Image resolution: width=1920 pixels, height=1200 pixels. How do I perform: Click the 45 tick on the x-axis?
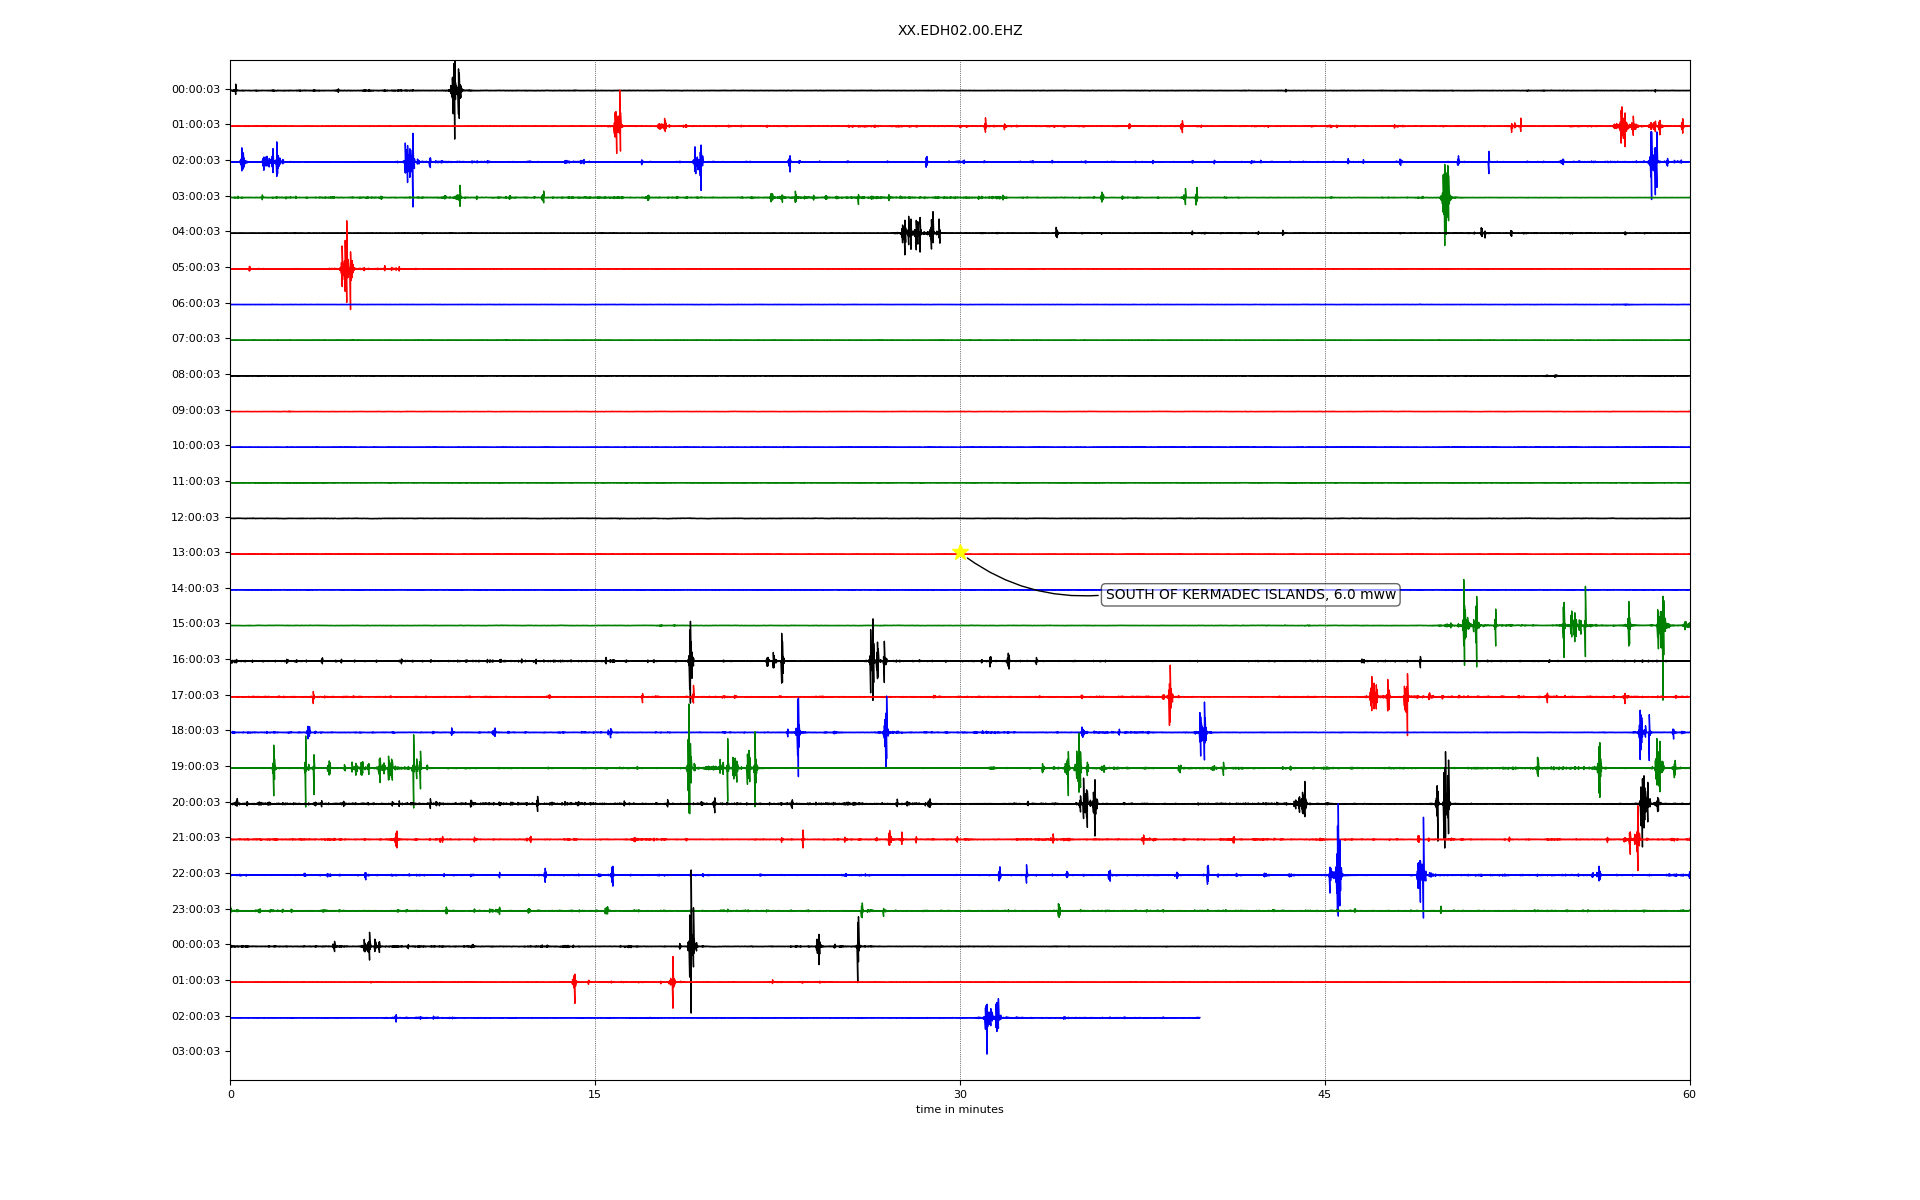1325,1094
